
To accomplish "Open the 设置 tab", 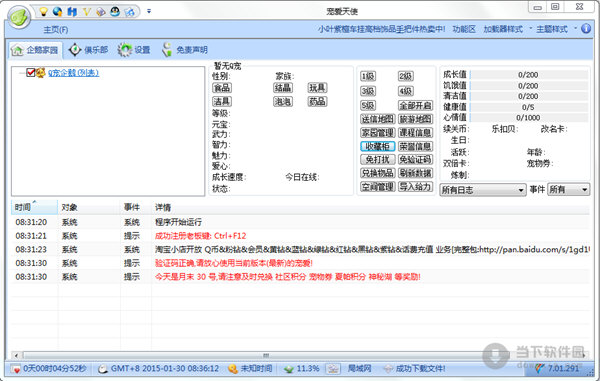I will [x=134, y=50].
